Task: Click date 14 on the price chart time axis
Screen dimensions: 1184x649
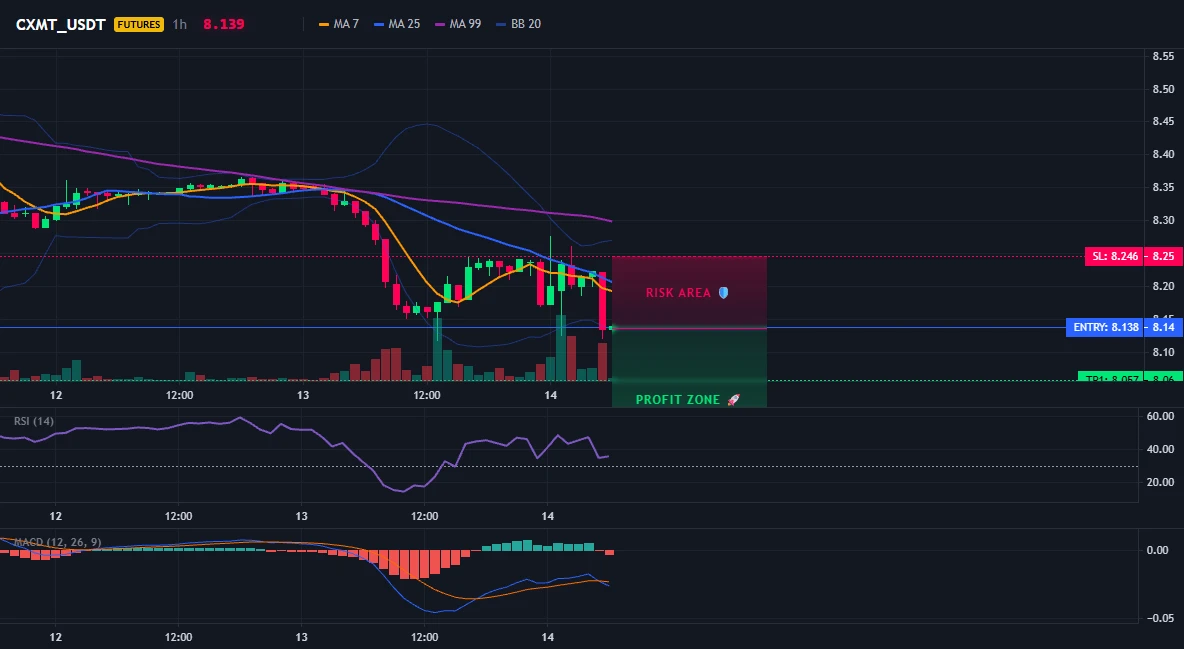Action: point(550,395)
